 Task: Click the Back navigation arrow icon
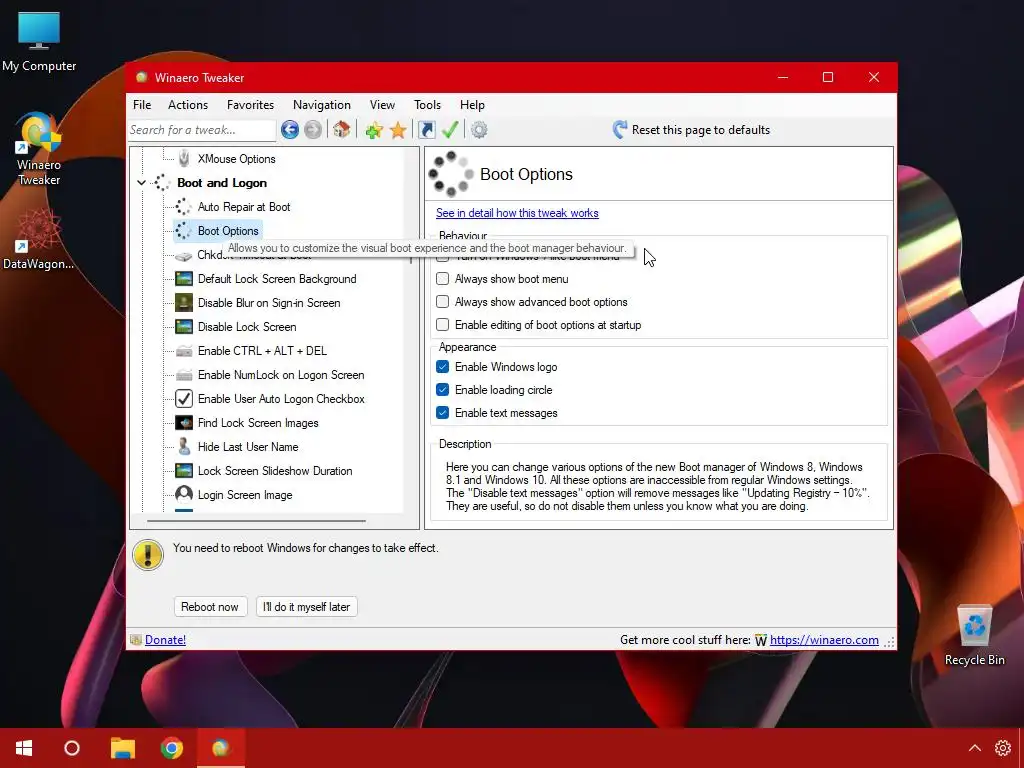point(290,130)
